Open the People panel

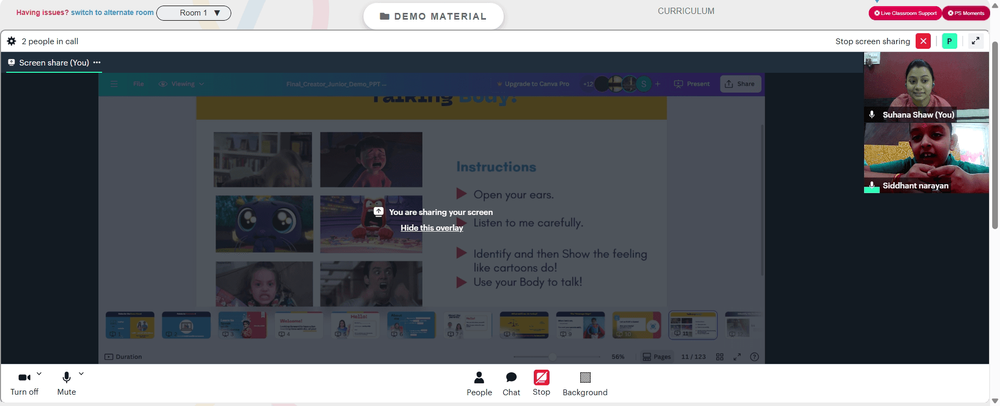479,384
